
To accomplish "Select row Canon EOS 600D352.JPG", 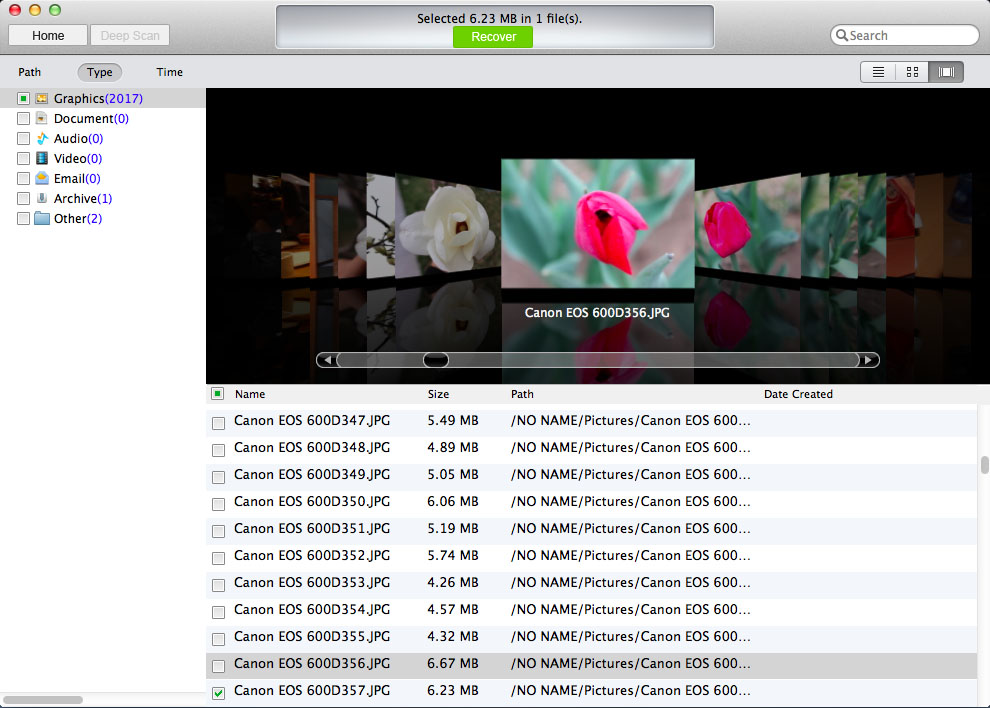I will [x=592, y=558].
